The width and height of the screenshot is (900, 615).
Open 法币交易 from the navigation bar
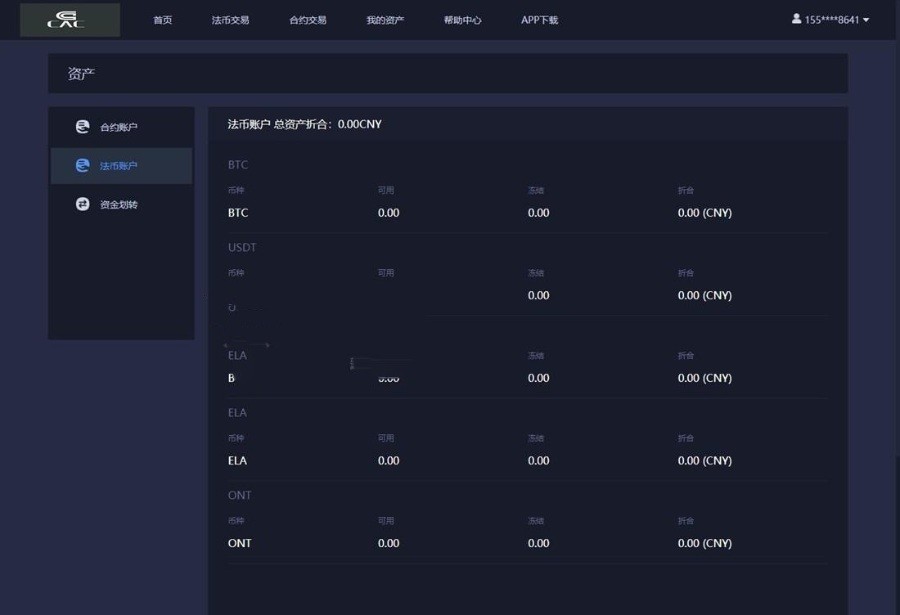pos(230,20)
